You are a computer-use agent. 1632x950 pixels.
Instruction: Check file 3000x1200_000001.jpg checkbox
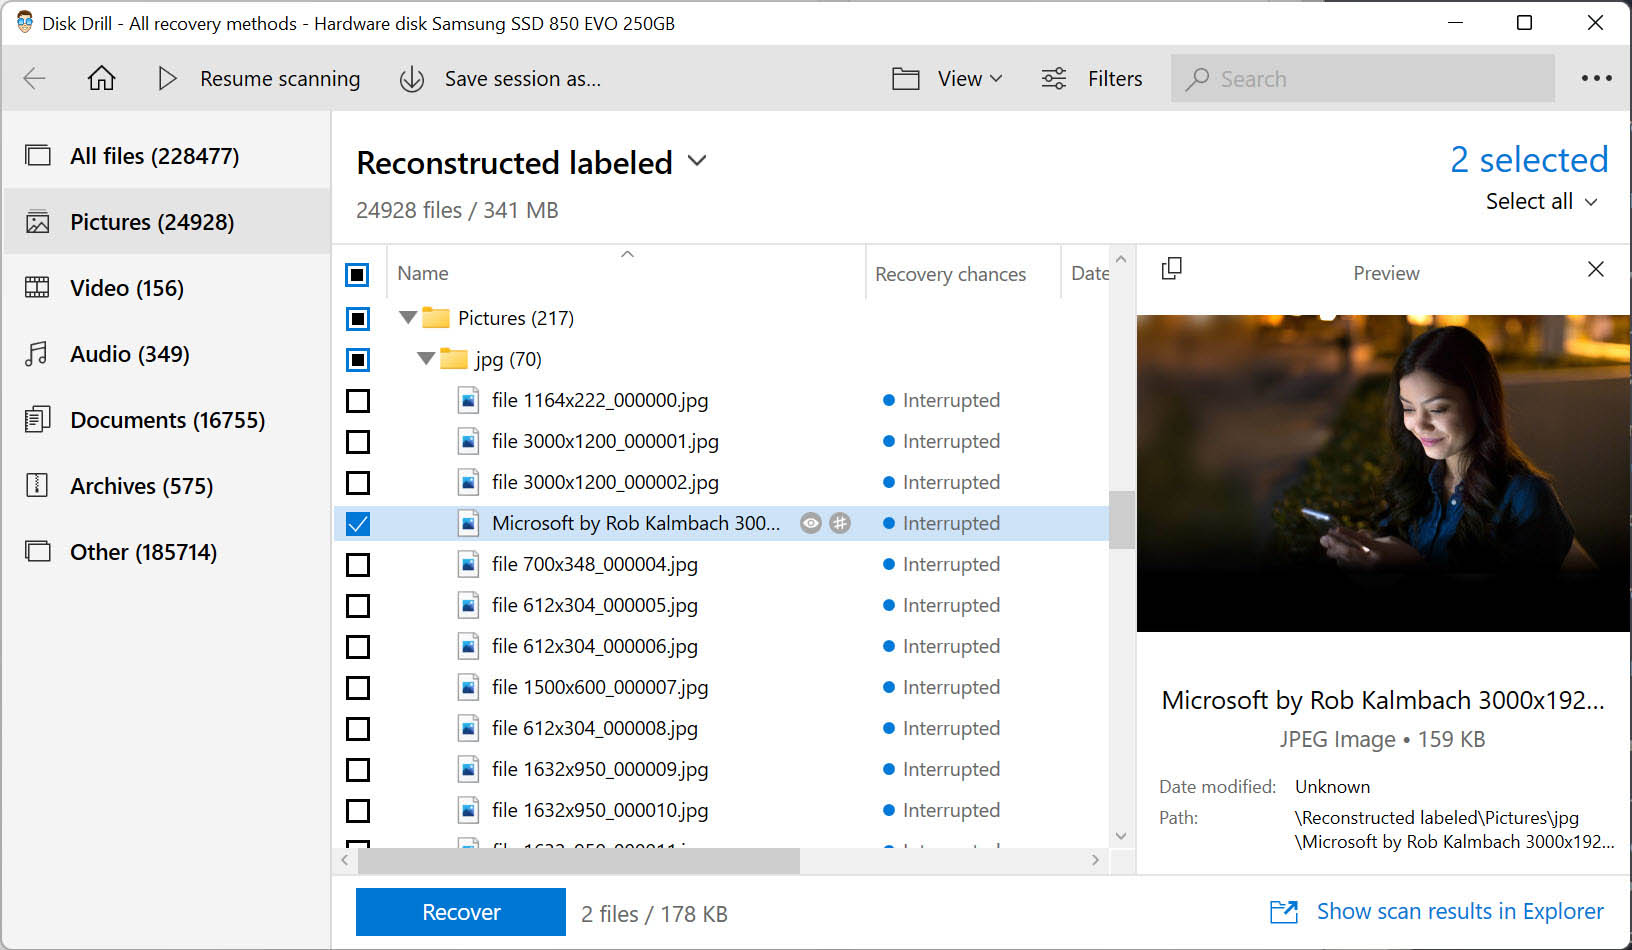click(357, 441)
